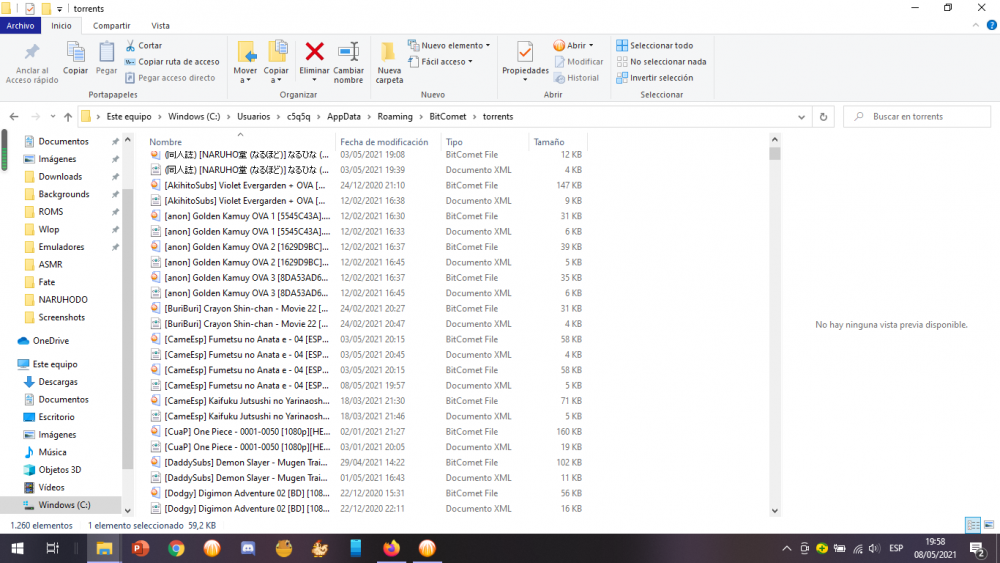Viewport: 1000px width, 563px height.
Task: Pin to Quick Access (Anclar al Acceso rápido)
Action: coord(32,63)
